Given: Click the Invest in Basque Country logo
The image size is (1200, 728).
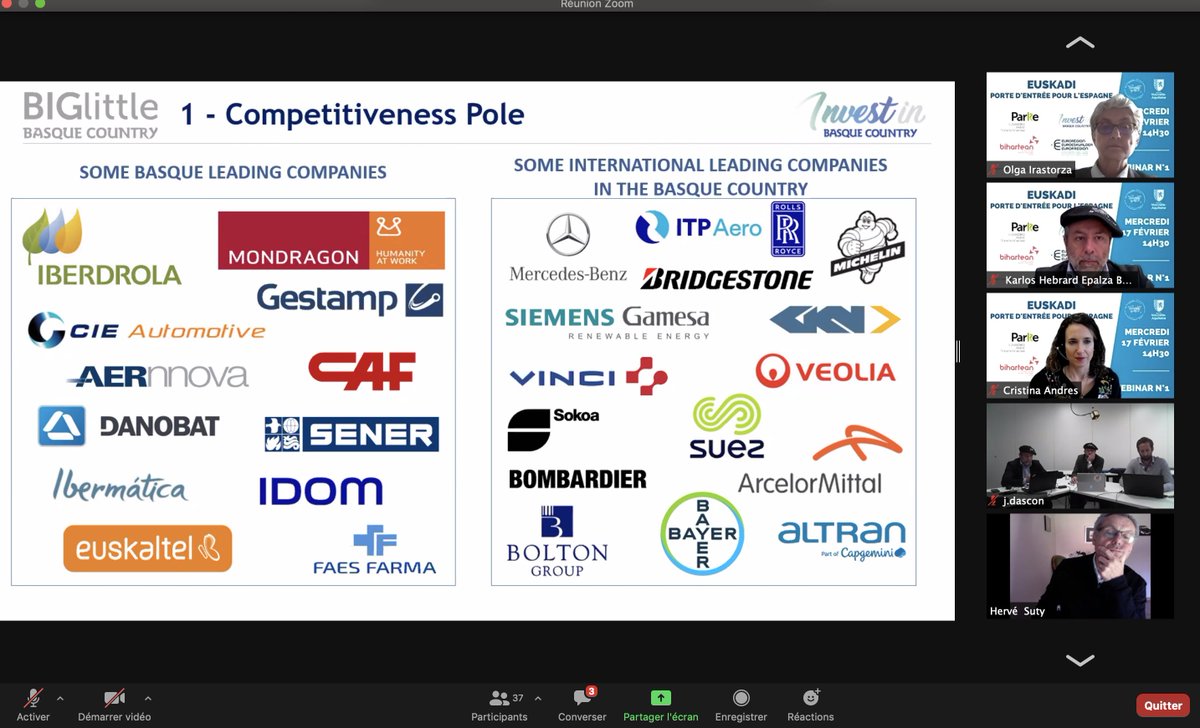Looking at the screenshot, I should click(x=861, y=115).
